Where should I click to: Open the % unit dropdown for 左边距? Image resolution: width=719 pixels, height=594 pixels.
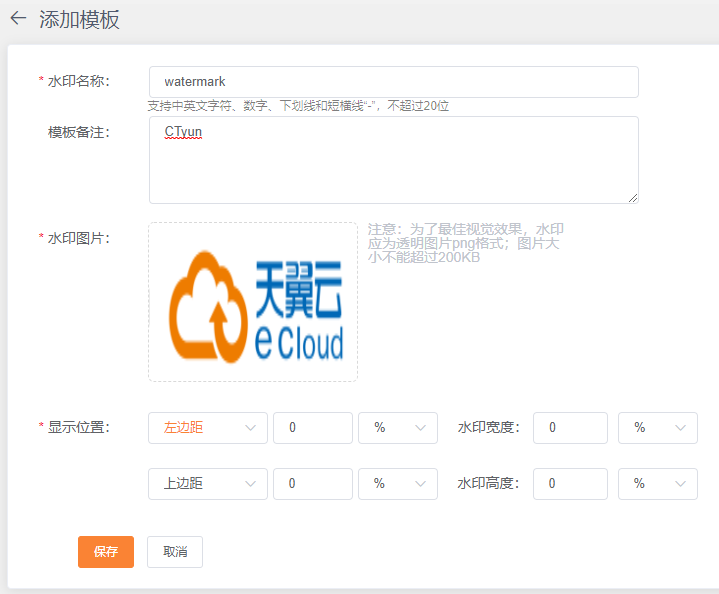tap(398, 427)
